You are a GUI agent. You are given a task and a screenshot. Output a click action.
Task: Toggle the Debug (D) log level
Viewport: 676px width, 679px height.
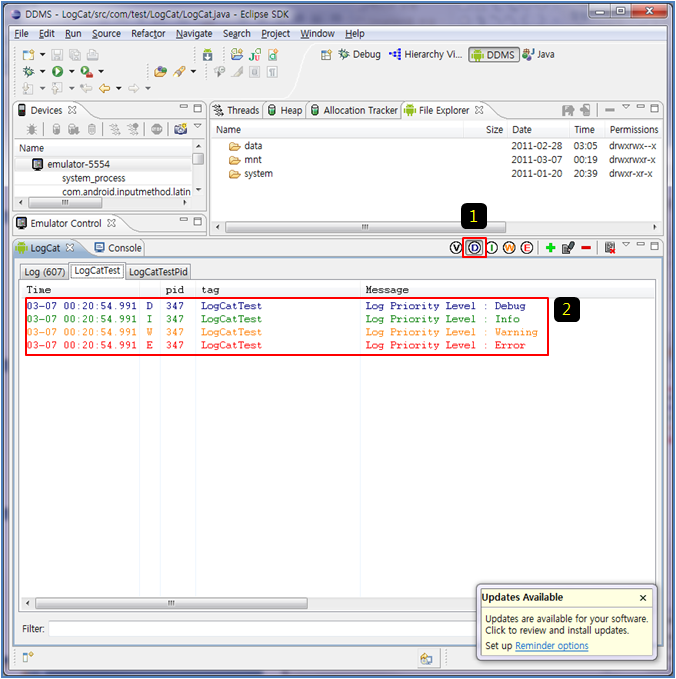coord(475,248)
